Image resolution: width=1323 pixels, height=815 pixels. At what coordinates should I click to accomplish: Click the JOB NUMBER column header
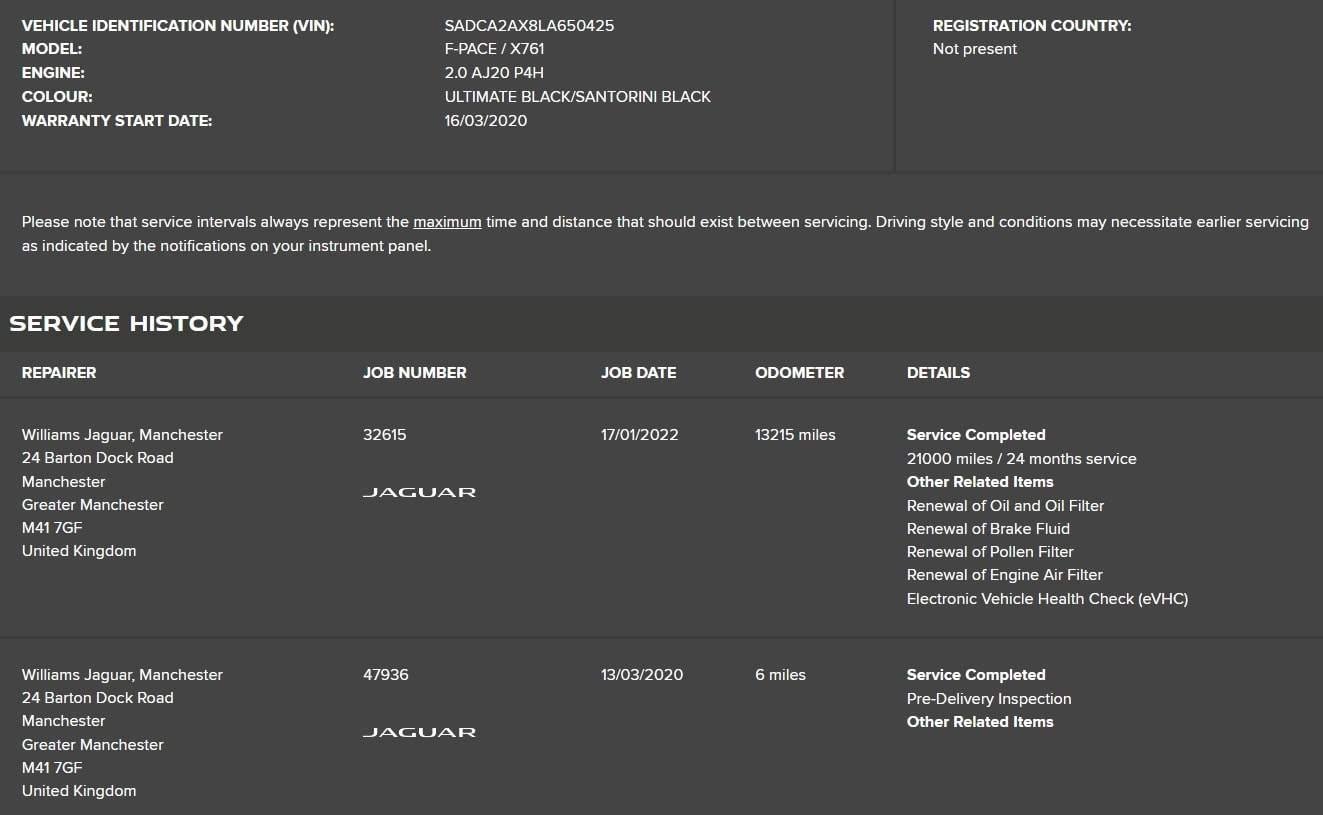coord(414,372)
